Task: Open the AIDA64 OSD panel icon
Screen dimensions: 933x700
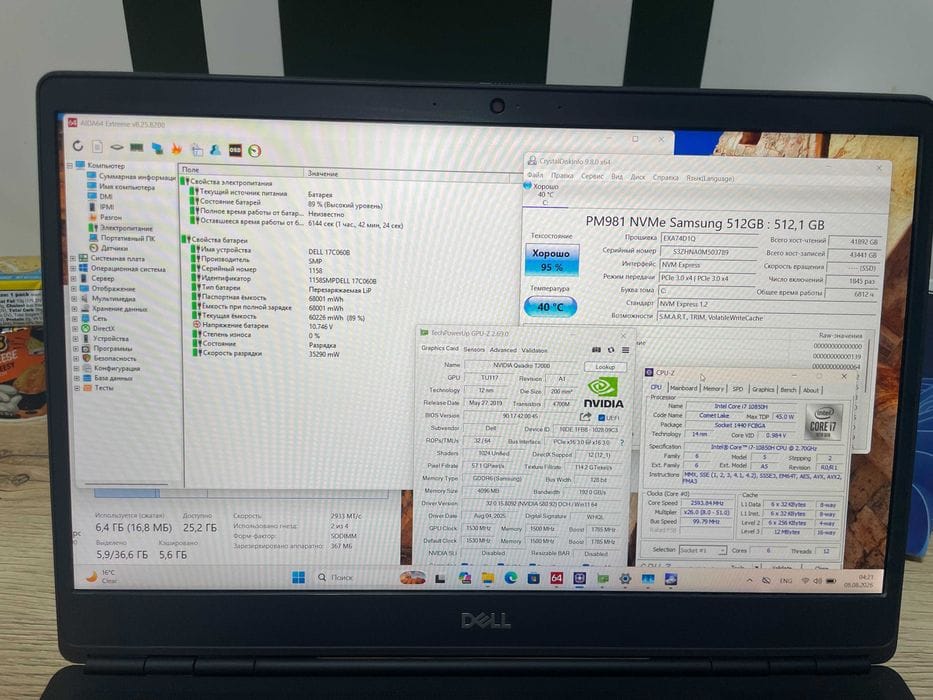Action: pyautogui.click(x=235, y=151)
